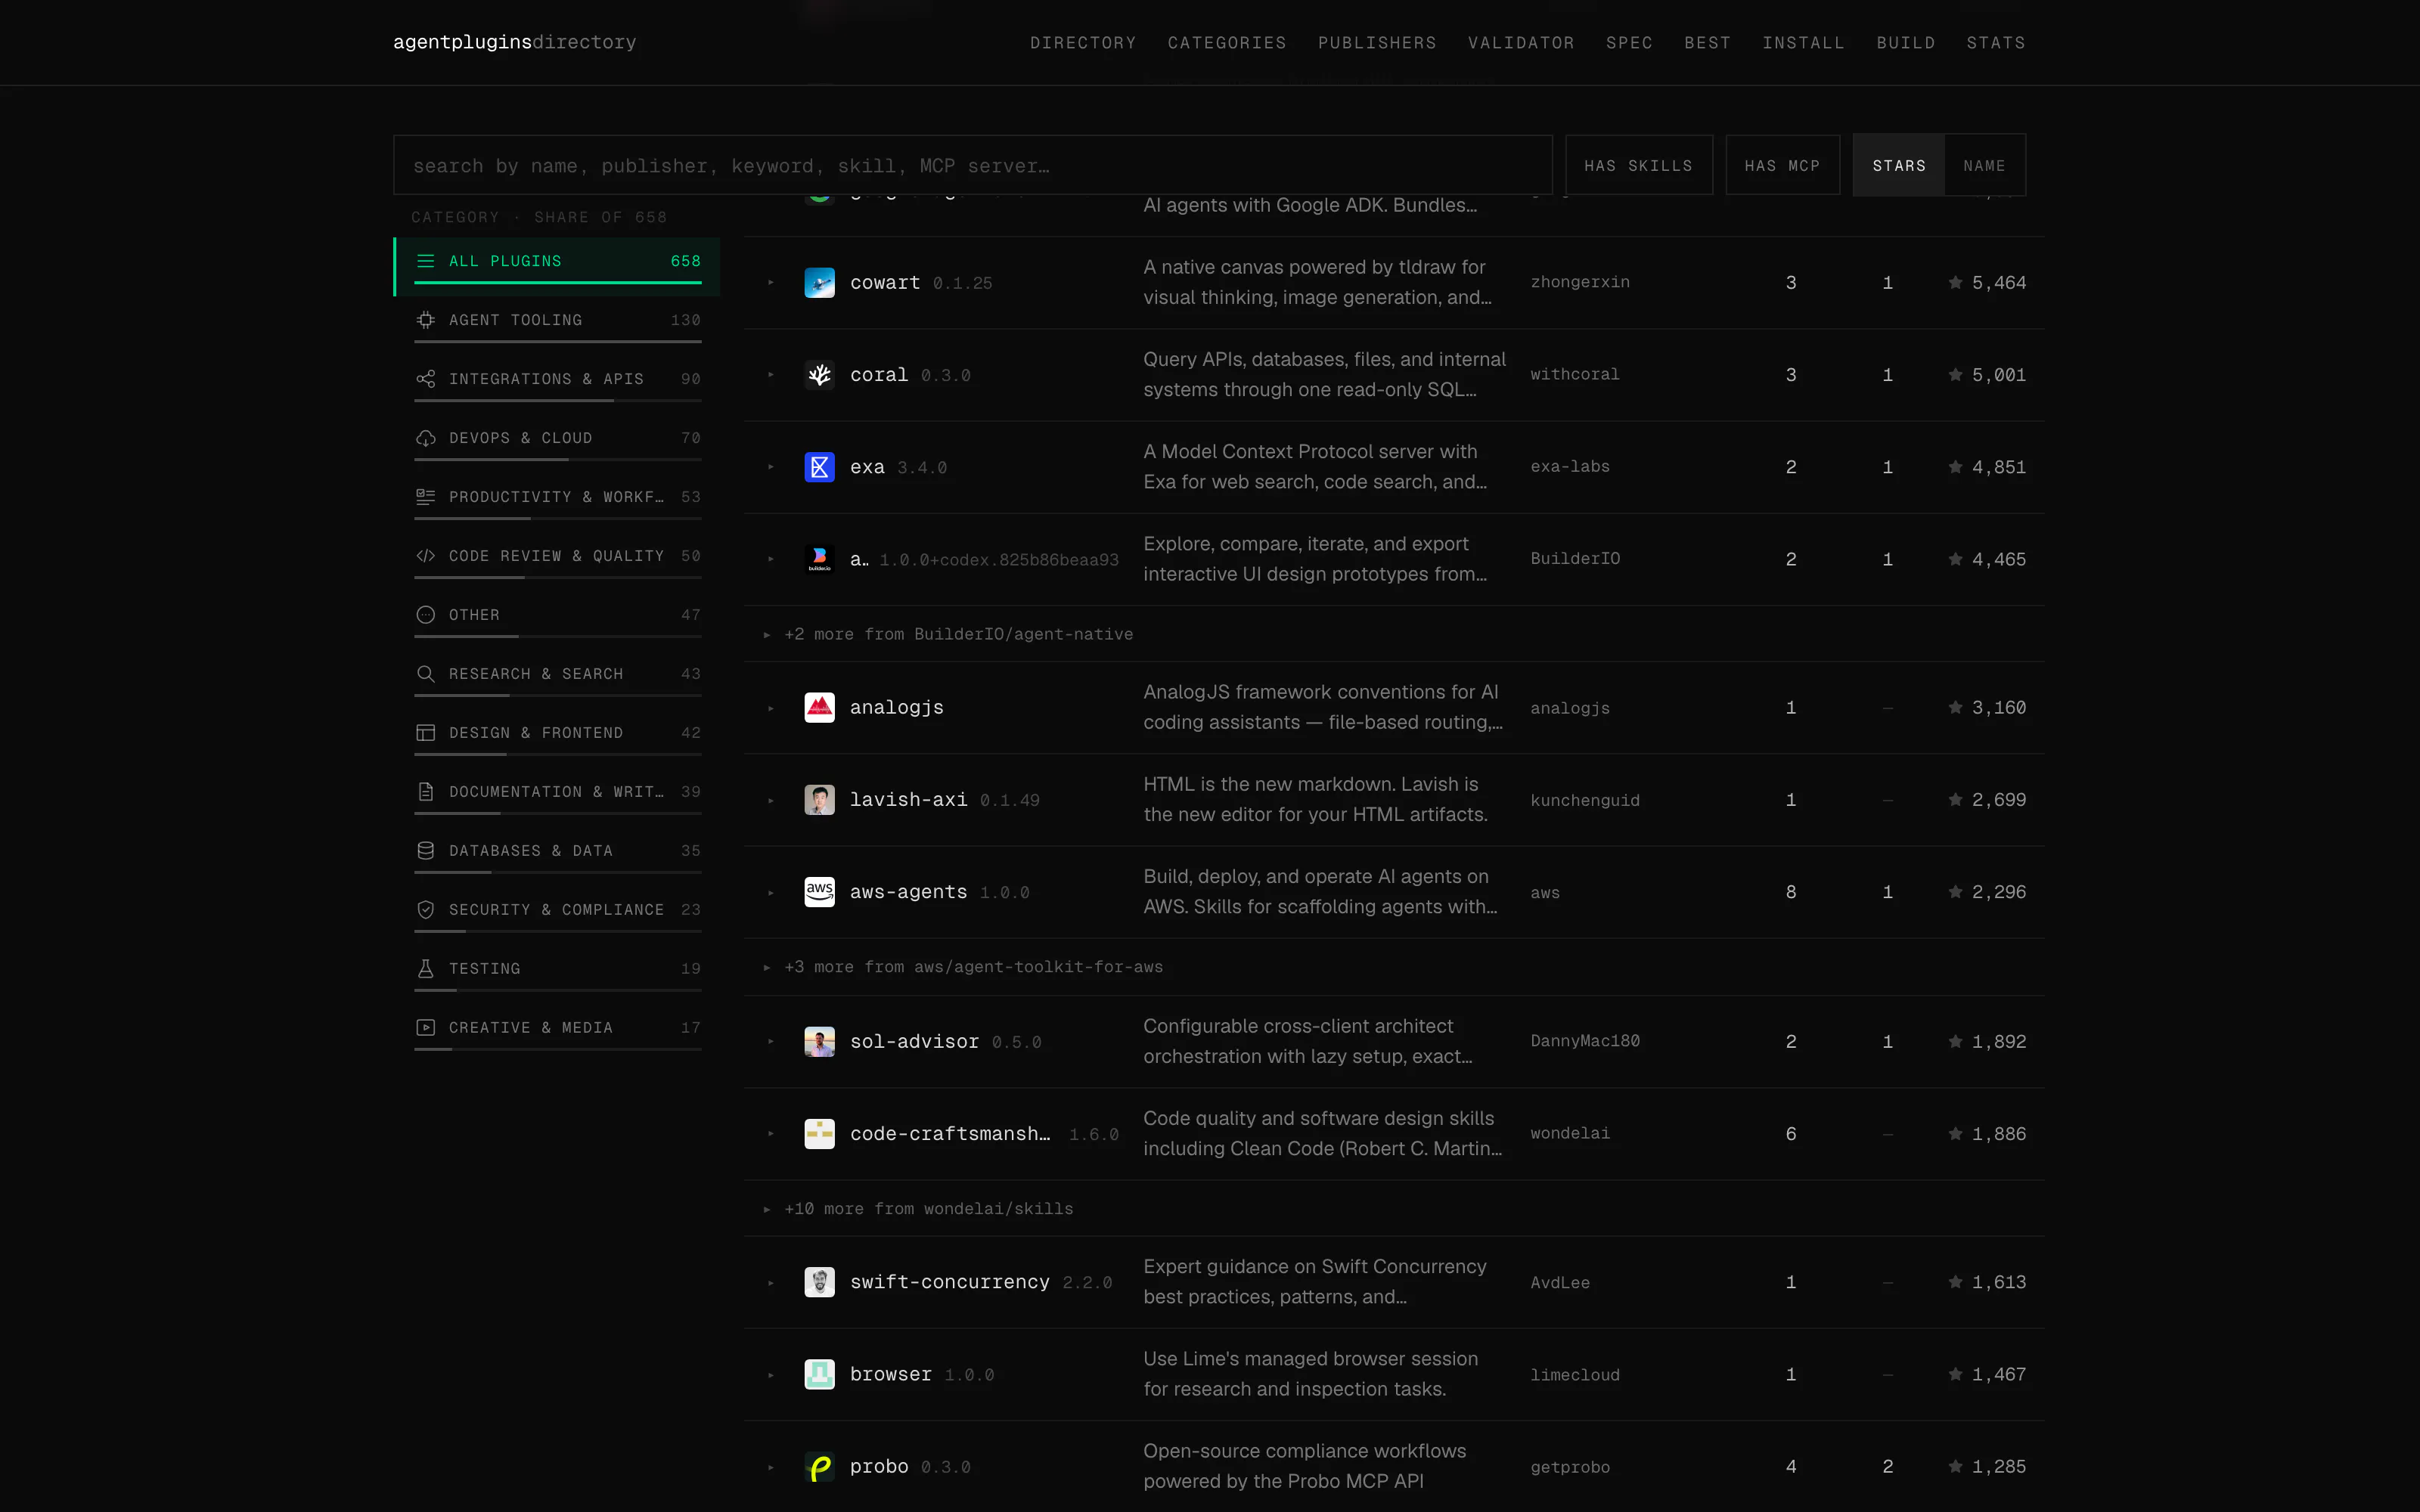Click the aws-agents logo icon
The width and height of the screenshot is (2420, 1512).
(x=819, y=892)
